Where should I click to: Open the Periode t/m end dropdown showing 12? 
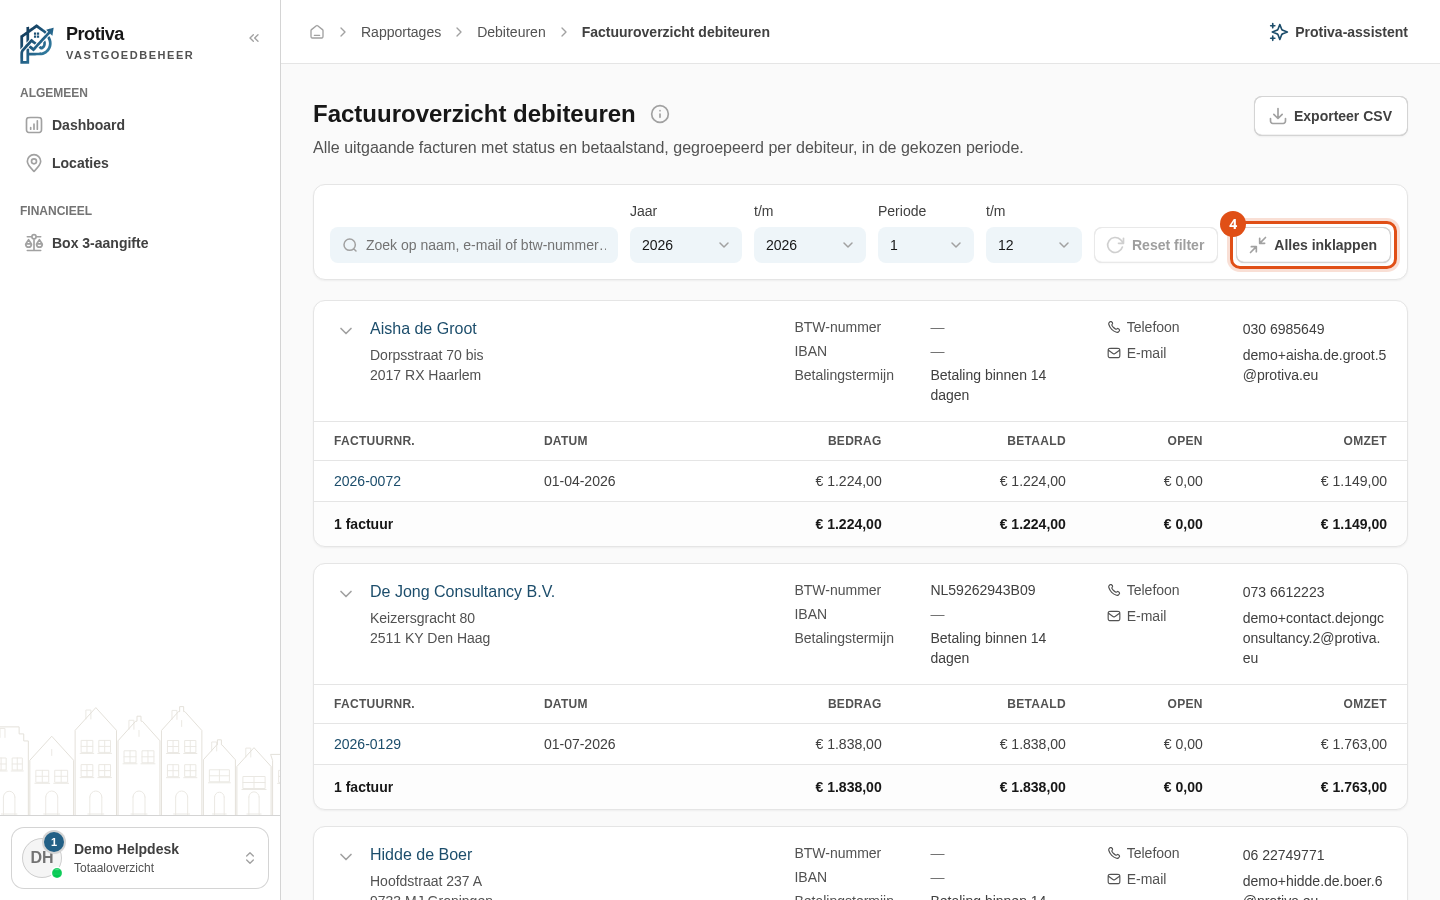pyautogui.click(x=1034, y=245)
